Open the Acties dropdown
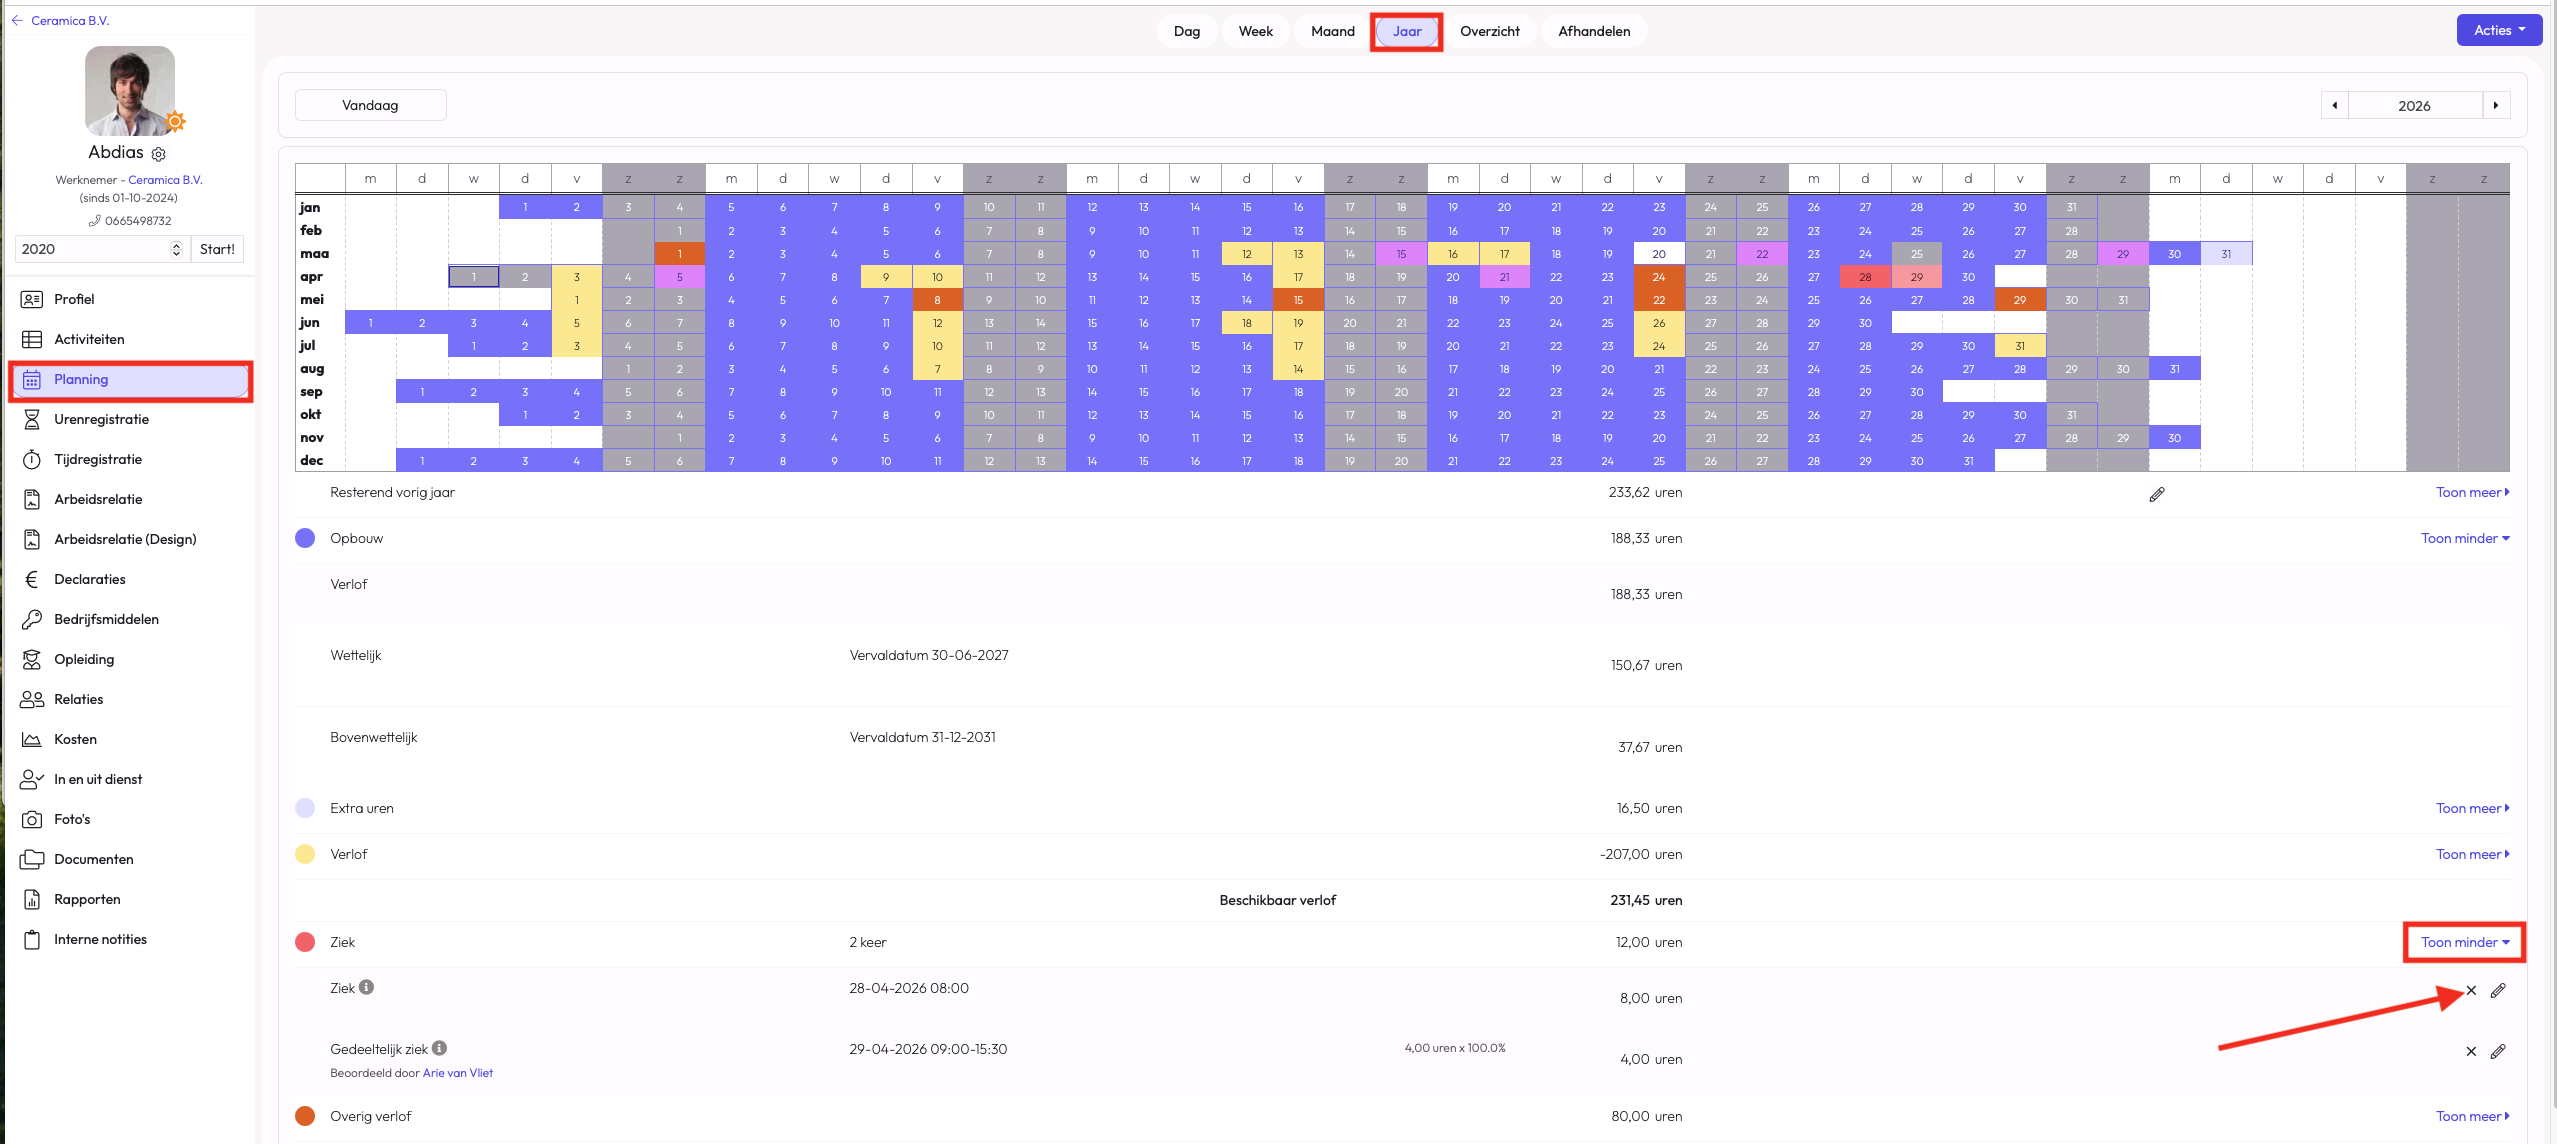 pos(2499,30)
